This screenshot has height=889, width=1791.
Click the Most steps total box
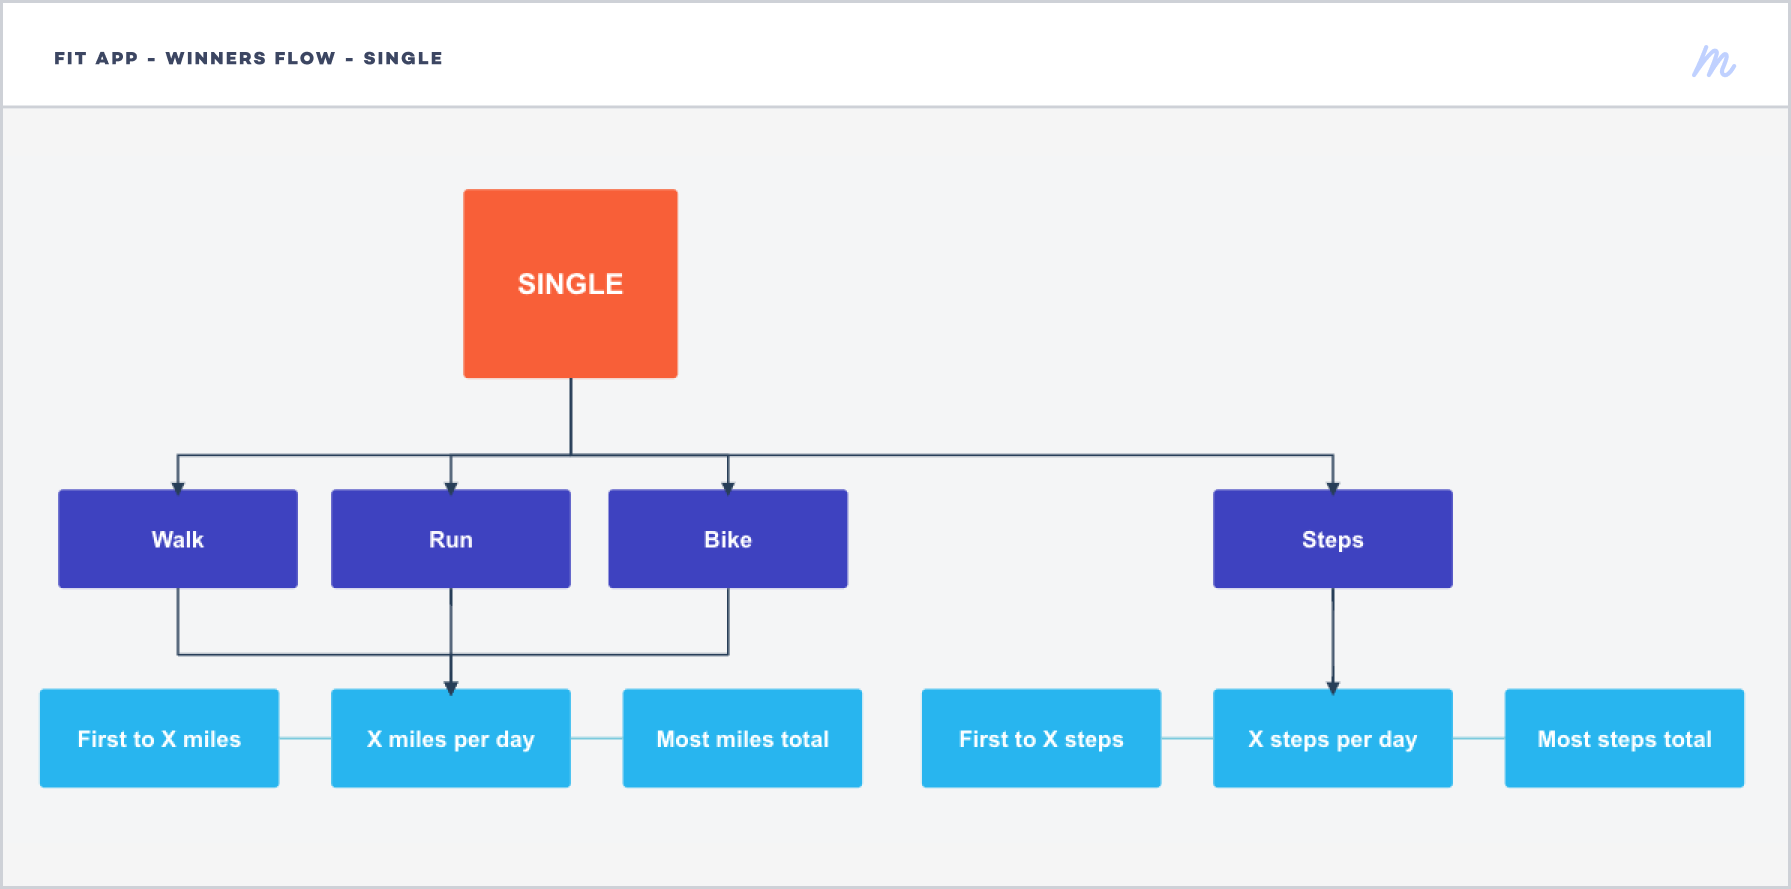point(1625,738)
